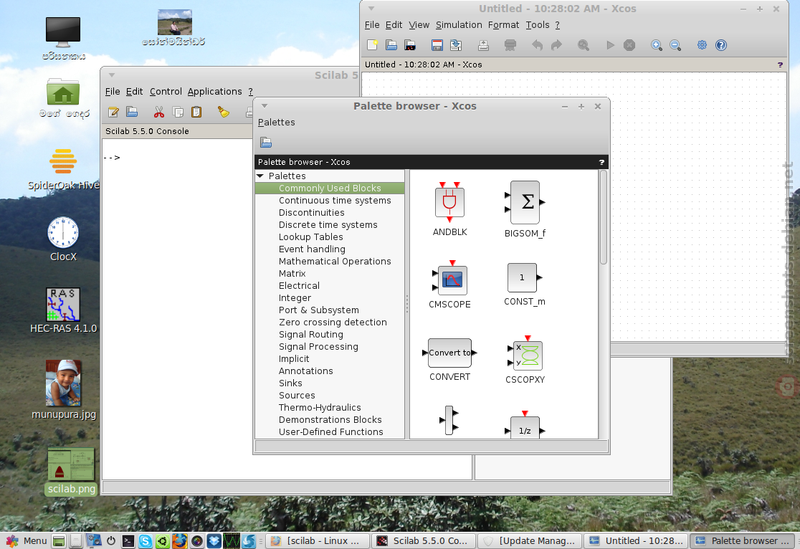Select the BIGSOM_f sum block
The width and height of the screenshot is (800, 549).
tap(524, 209)
